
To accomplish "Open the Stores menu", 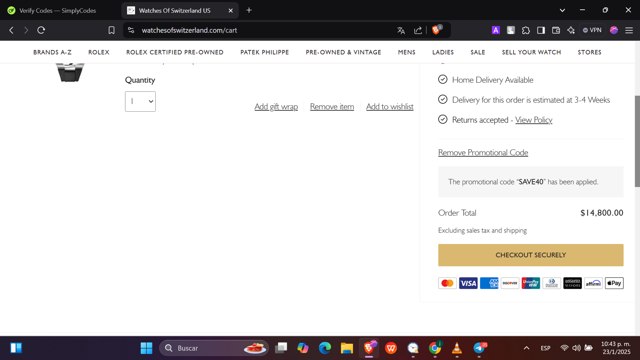I will pos(589,52).
